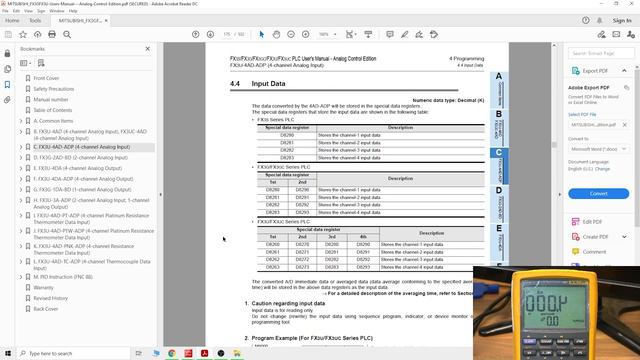Send file by email envelope icon

tap(616, 35)
